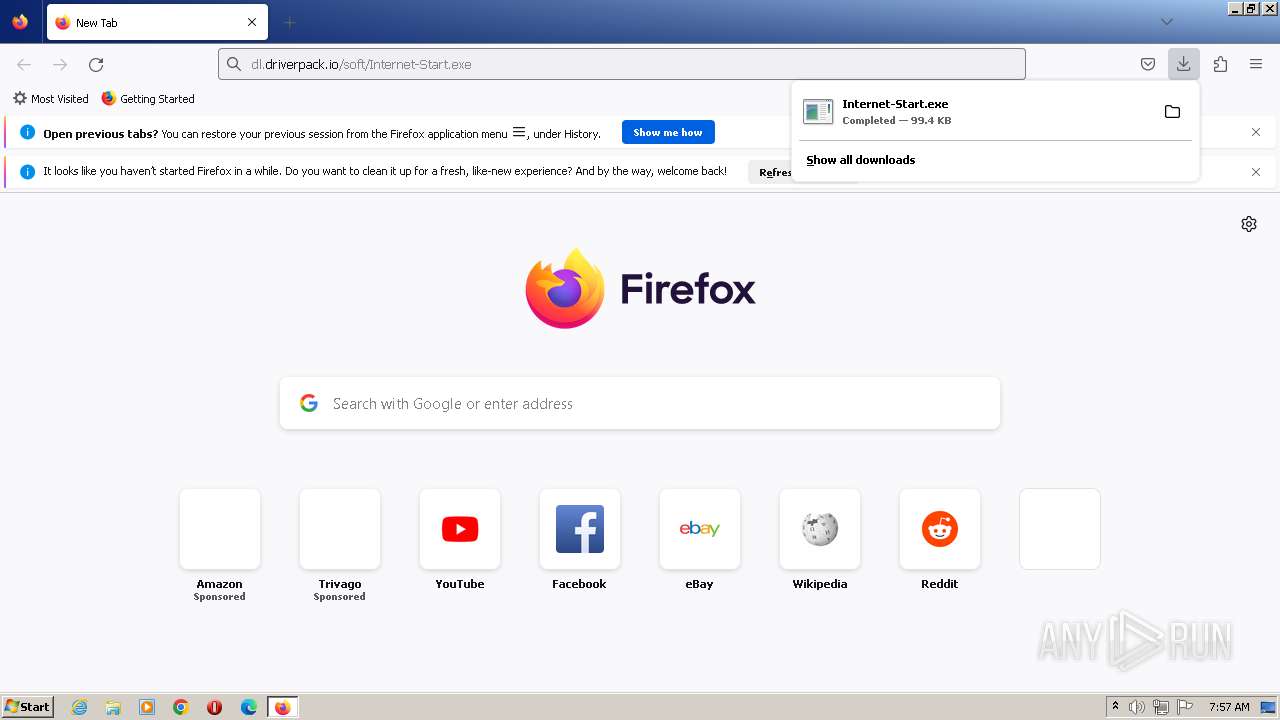Click the Google logo in search box

(x=309, y=403)
